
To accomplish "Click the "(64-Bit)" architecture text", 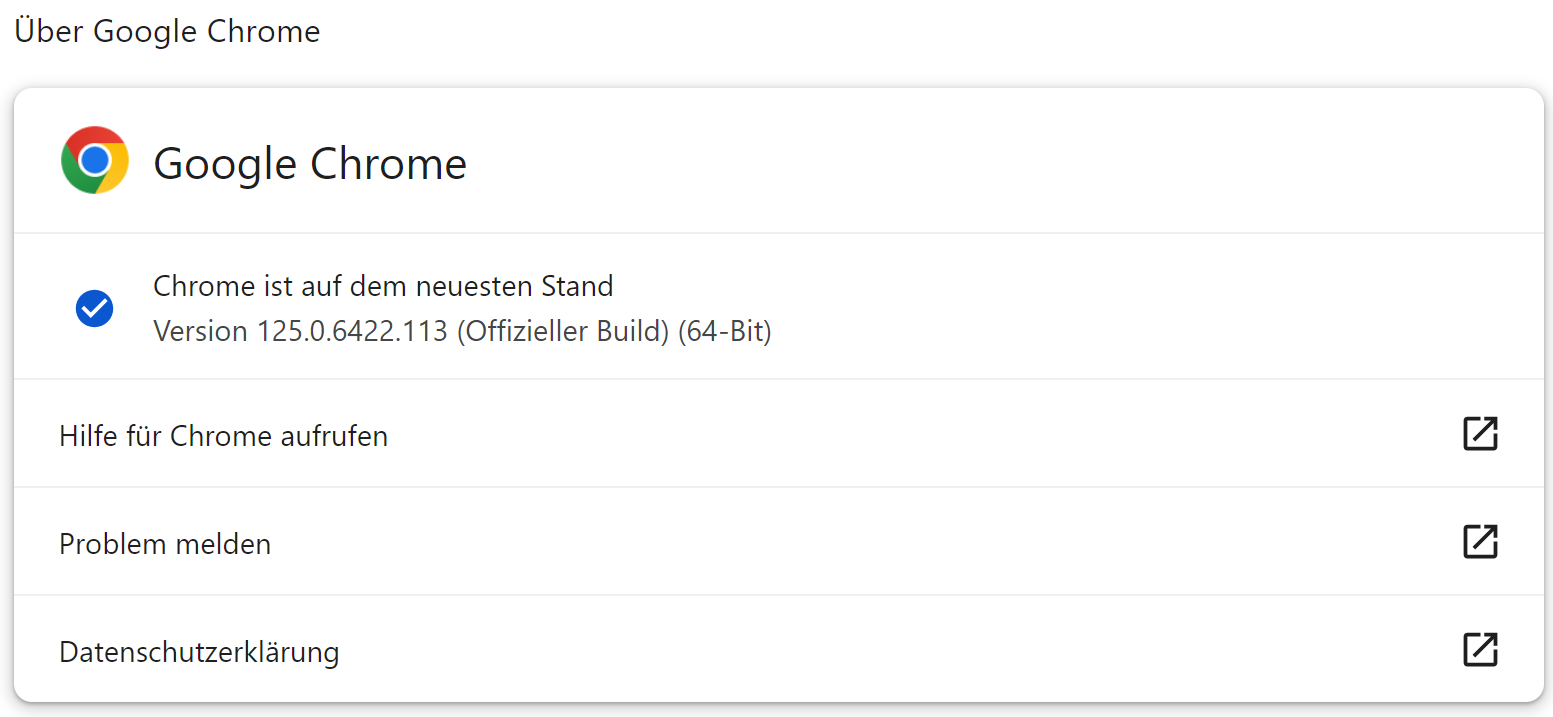I will (x=725, y=331).
